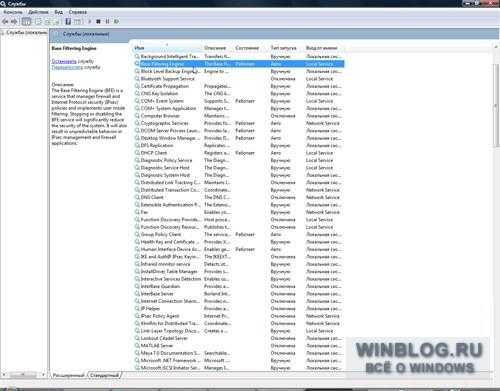Select the Distributed Transaction Coordinator row
Image resolution: width=500 pixels, height=391 pixels.
239,190
